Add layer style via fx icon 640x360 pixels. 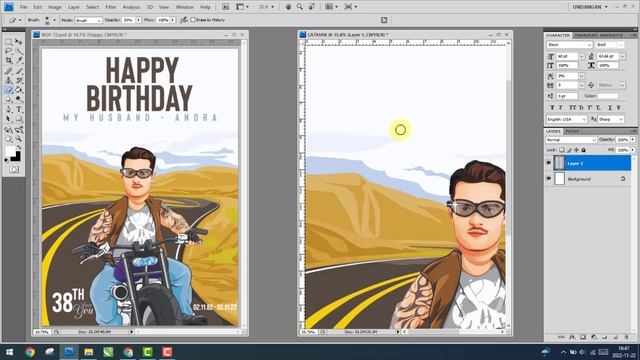click(572, 337)
